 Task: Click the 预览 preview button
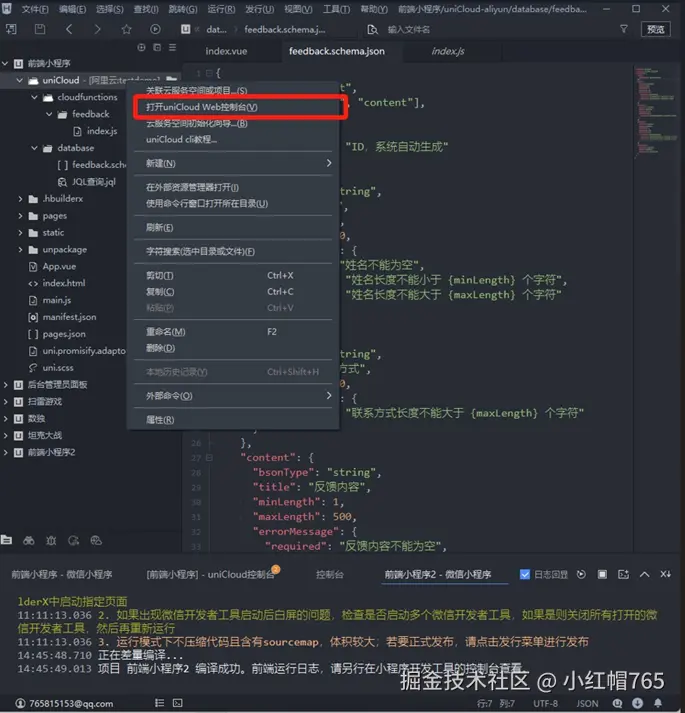tap(655, 29)
